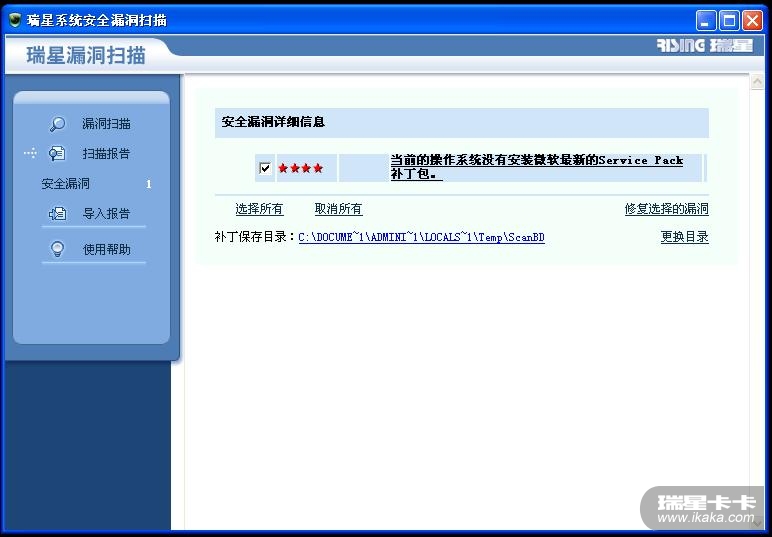This screenshot has width=772, height=537.
Task: Open 漏洞扫描 in the sidebar
Action: (x=106, y=124)
